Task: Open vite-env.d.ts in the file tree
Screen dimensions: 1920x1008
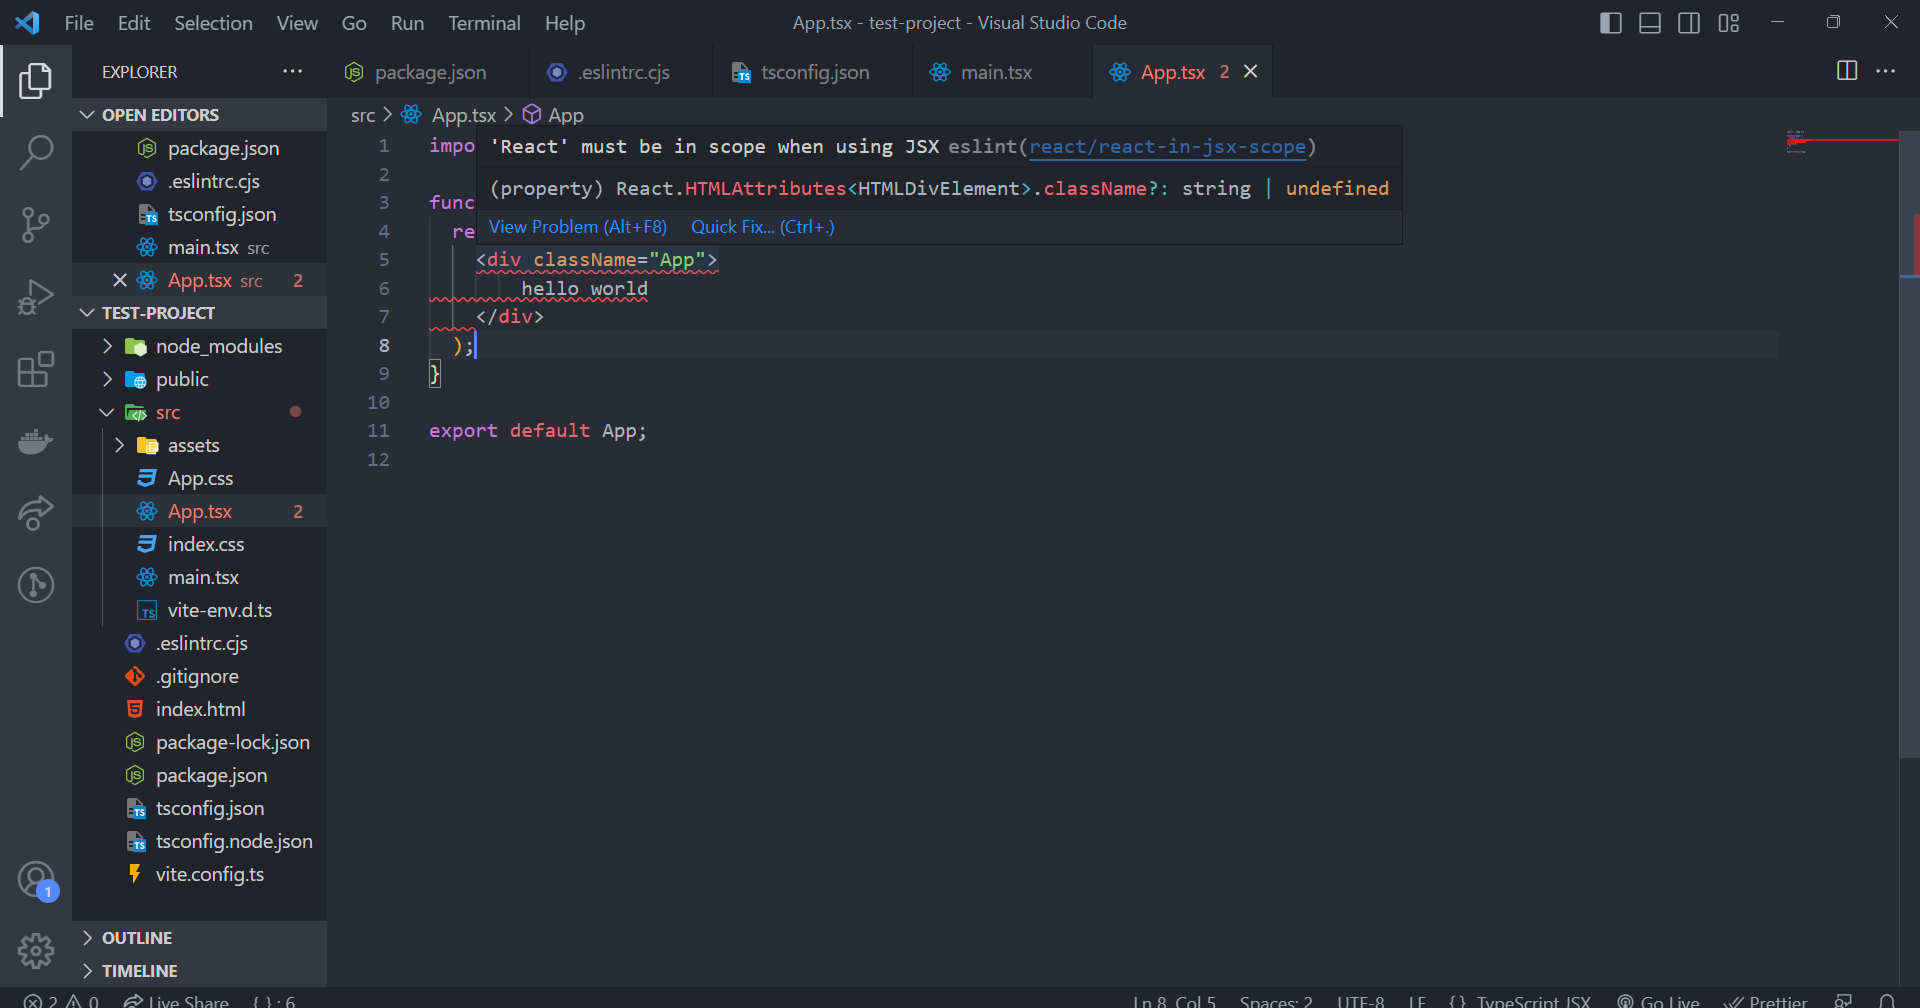Action: [x=200, y=610]
